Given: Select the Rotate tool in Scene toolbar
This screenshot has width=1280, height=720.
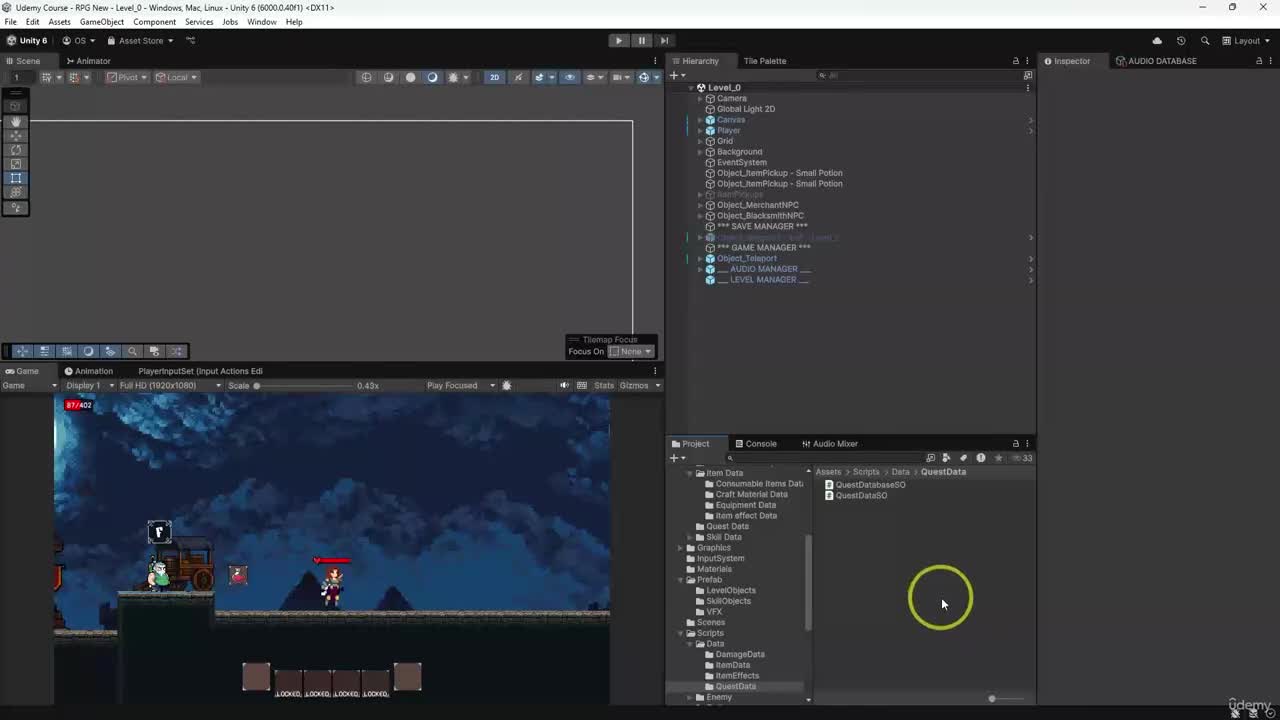Looking at the screenshot, I should pos(16,149).
